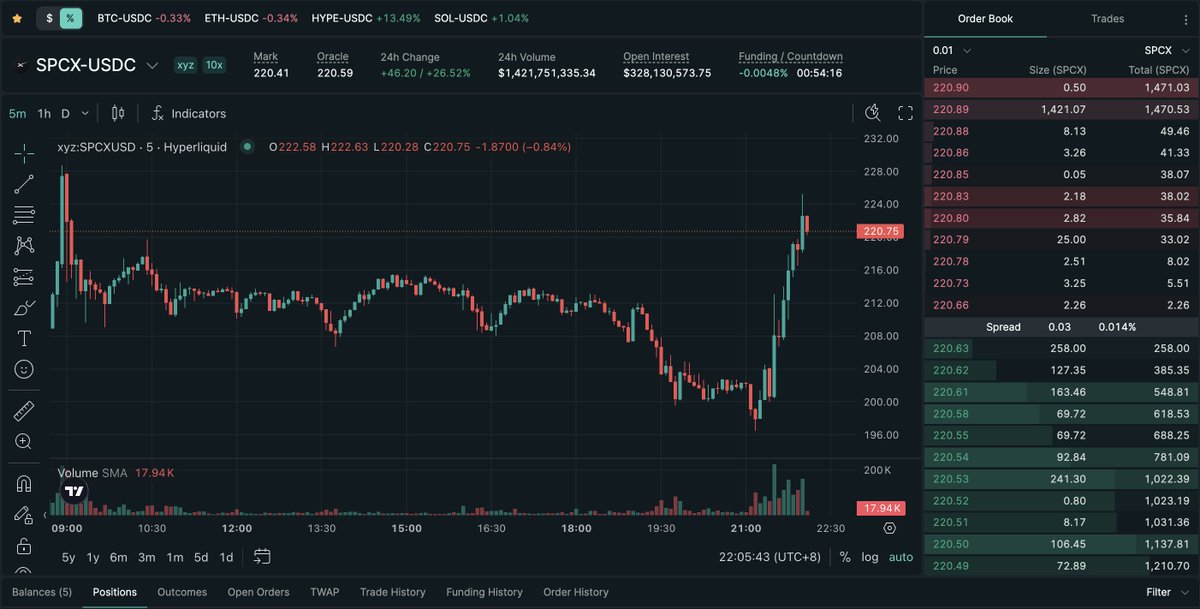
Task: Click the 220.90 ask price row
Action: [1062, 88]
